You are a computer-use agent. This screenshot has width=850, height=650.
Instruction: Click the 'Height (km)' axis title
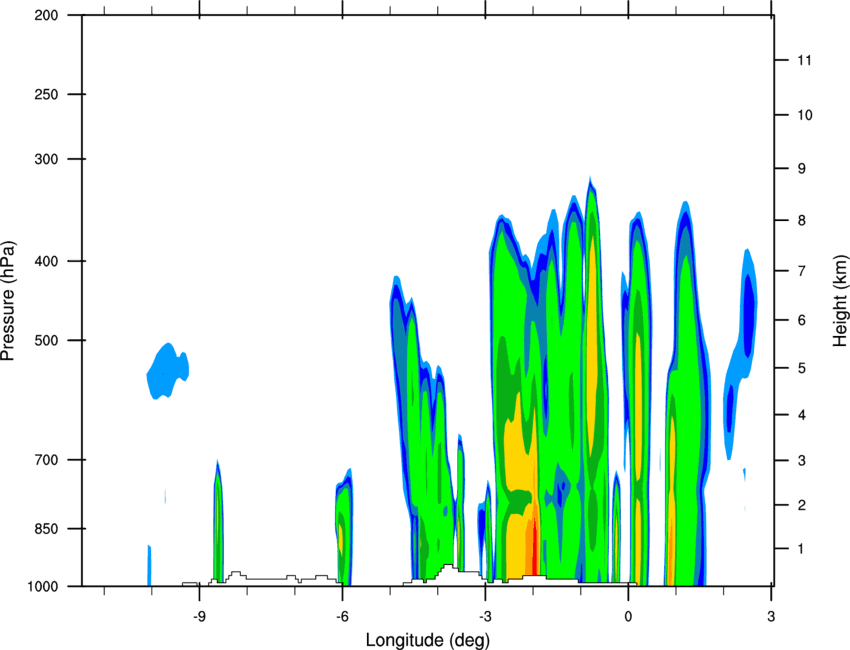tap(840, 300)
